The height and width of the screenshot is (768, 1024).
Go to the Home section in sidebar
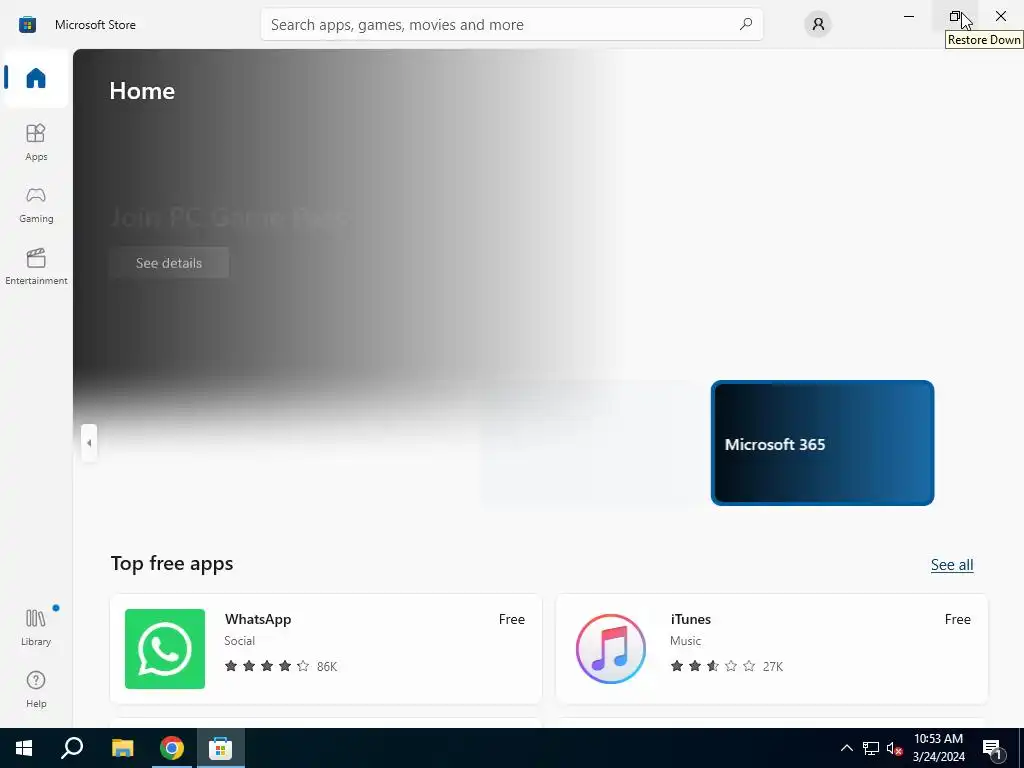[x=36, y=78]
